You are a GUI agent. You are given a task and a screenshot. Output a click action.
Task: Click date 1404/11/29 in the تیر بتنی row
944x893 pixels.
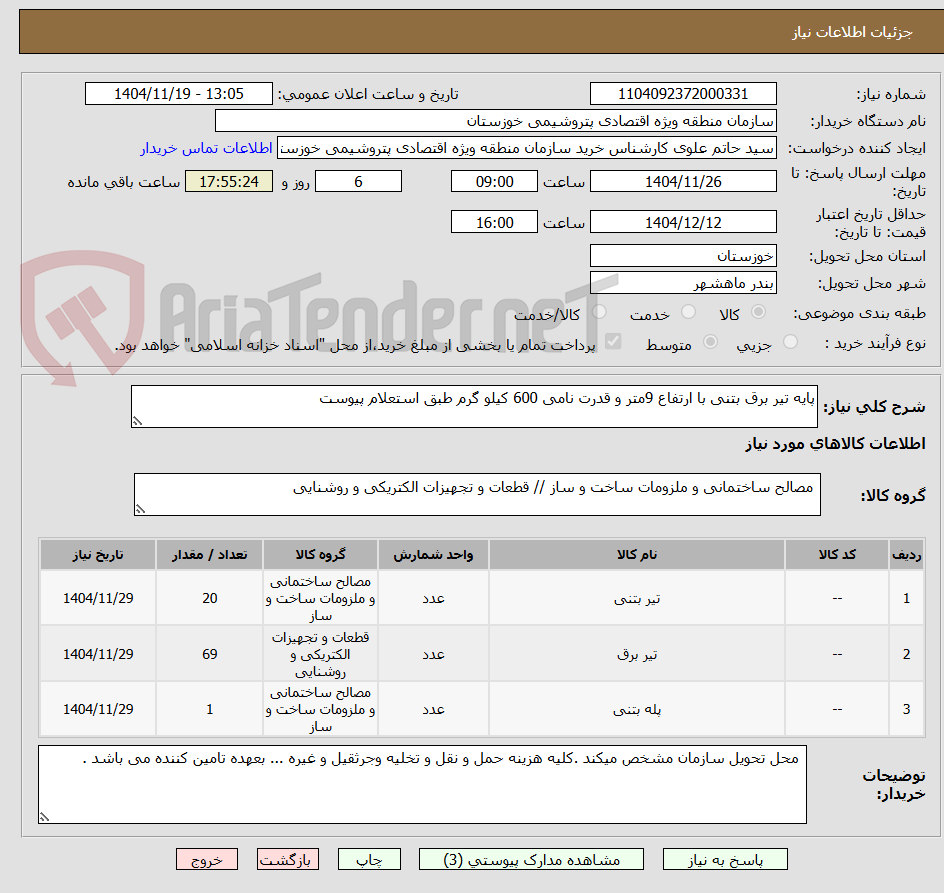tap(98, 599)
